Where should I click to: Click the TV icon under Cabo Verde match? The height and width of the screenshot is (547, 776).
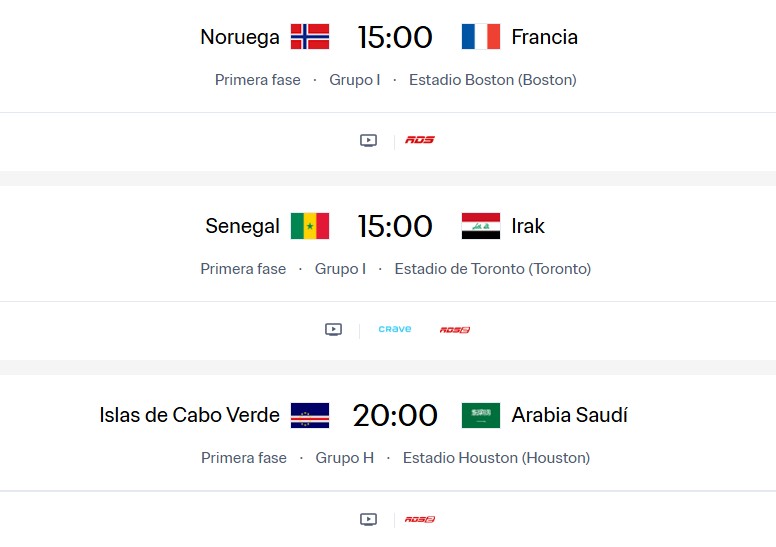[368, 519]
